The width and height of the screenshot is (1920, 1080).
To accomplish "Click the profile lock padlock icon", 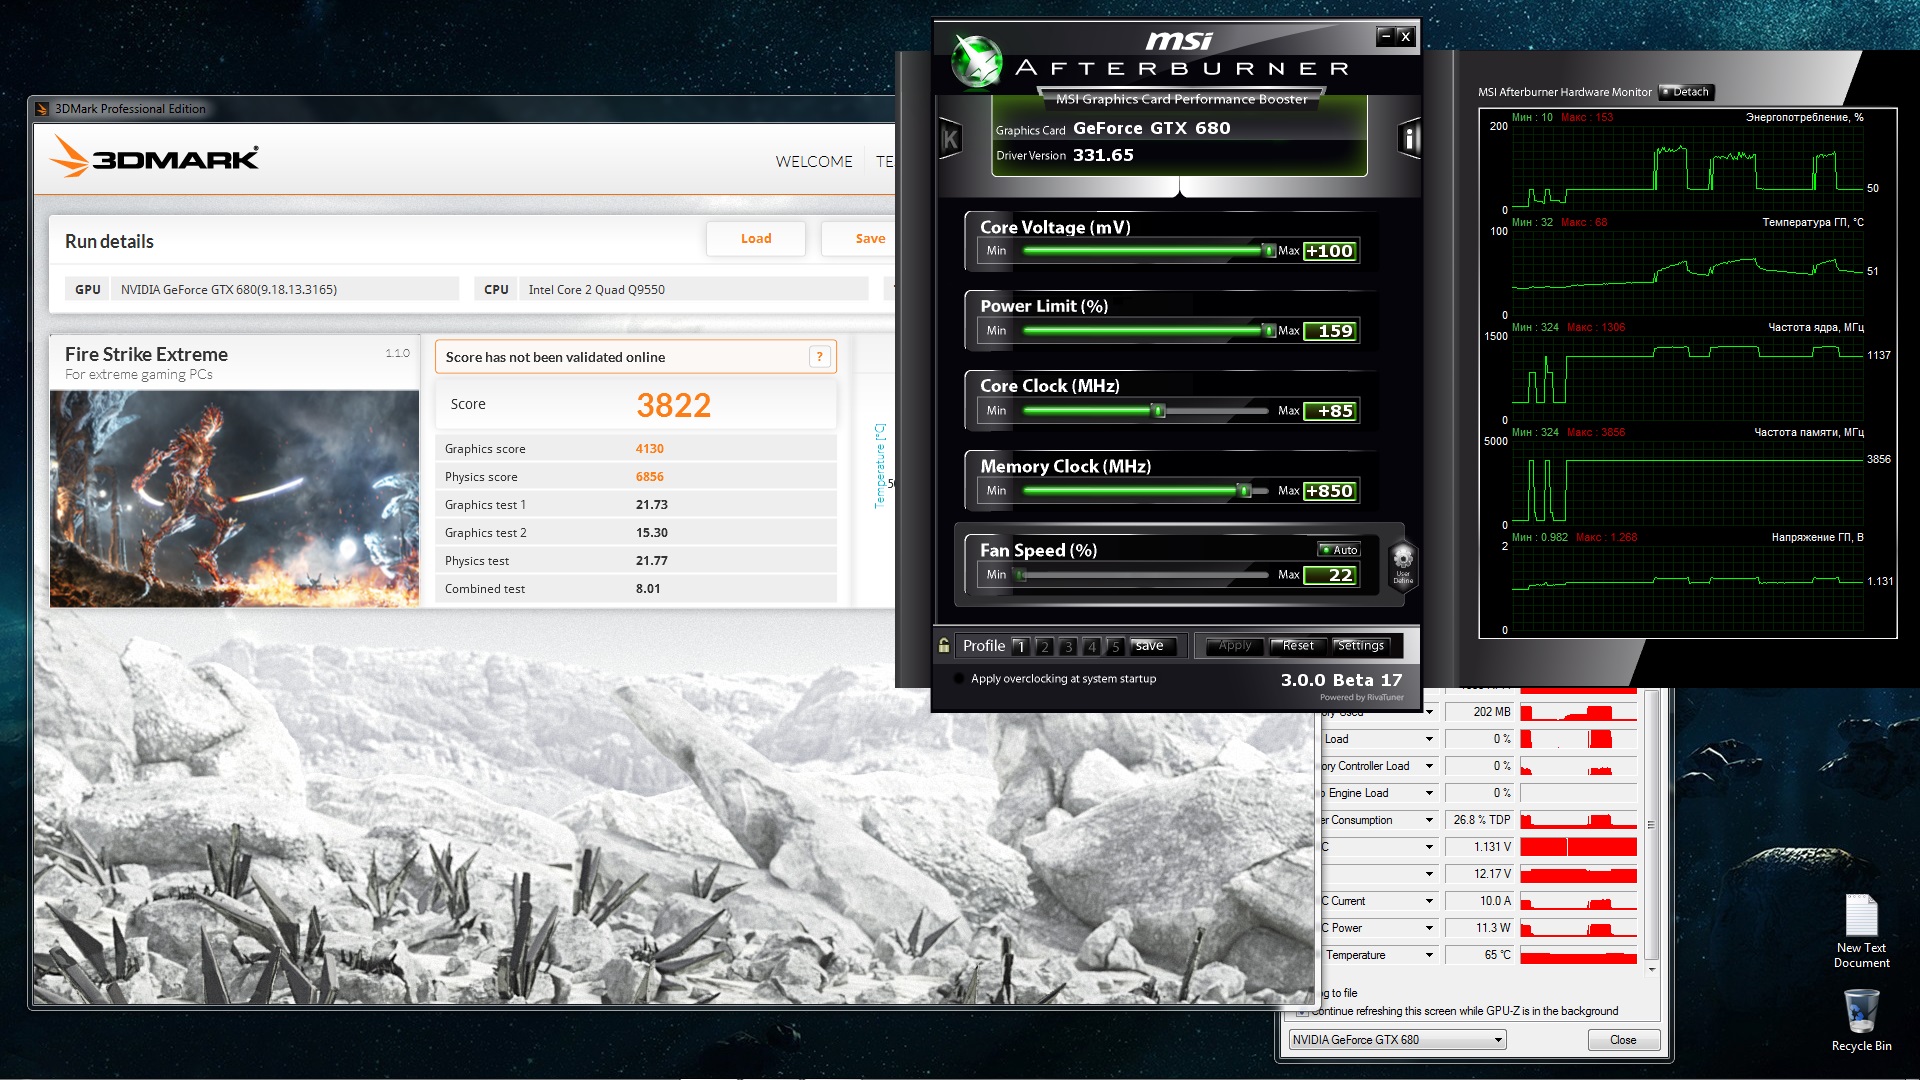I will pyautogui.click(x=944, y=646).
